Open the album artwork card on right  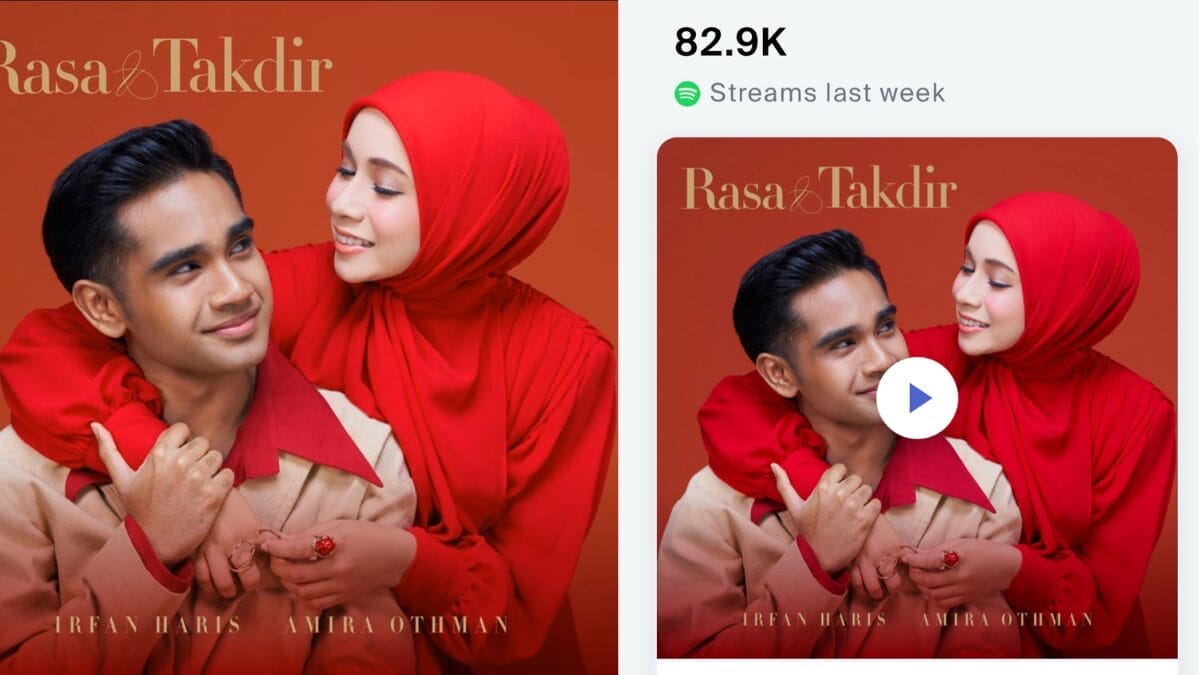(x=917, y=398)
